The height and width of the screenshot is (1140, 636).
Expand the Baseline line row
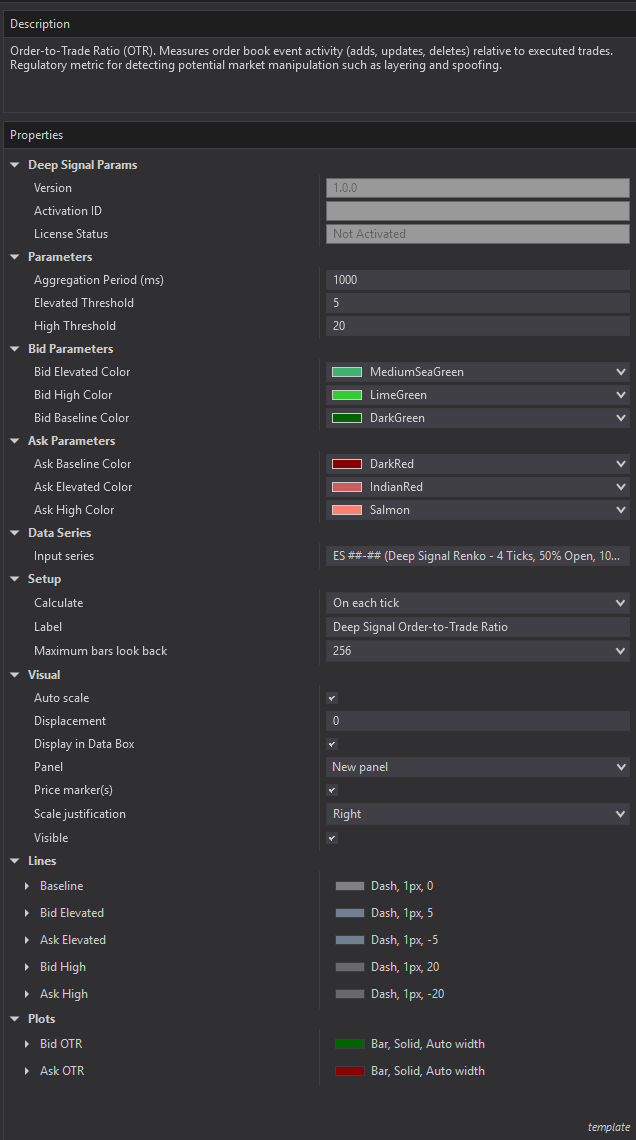point(27,886)
